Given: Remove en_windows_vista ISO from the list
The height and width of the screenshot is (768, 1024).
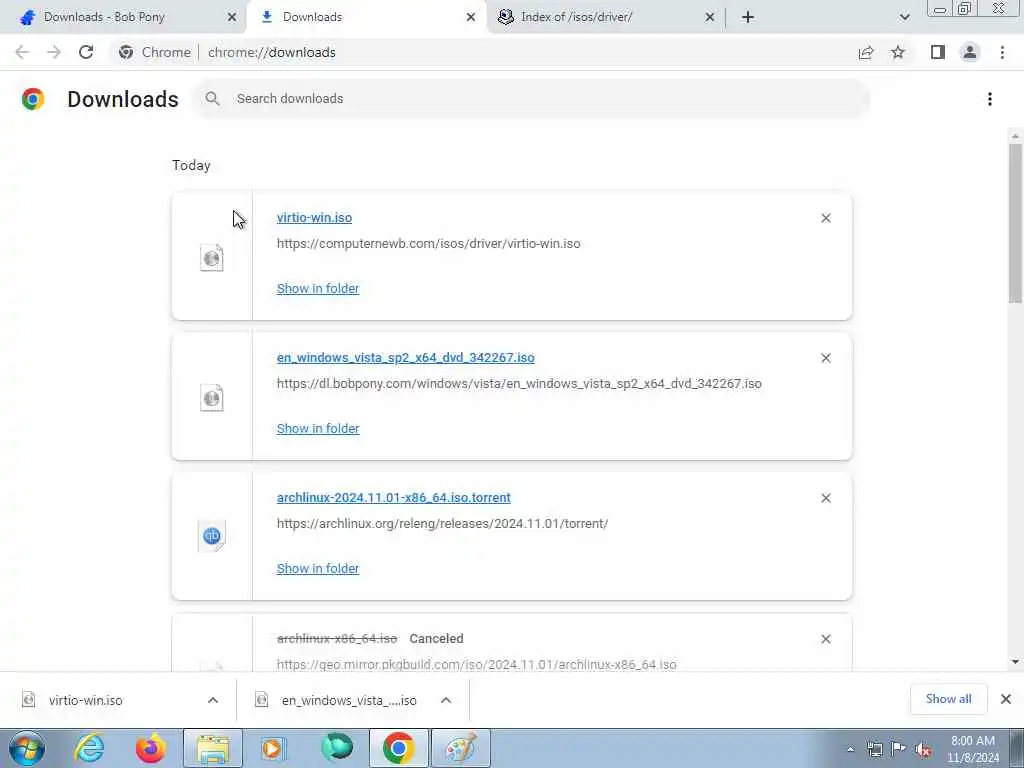Looking at the screenshot, I should 825,358.
